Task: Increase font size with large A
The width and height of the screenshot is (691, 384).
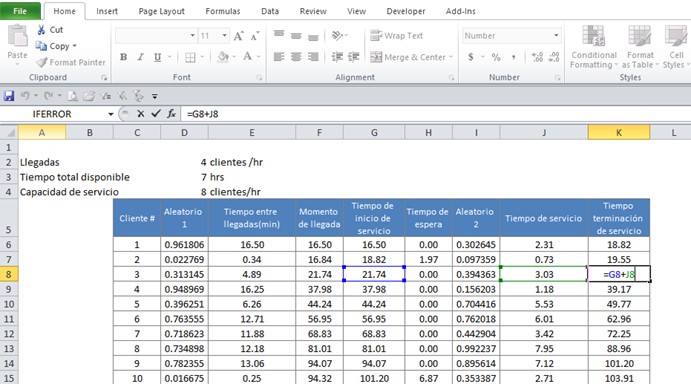Action: click(x=238, y=36)
